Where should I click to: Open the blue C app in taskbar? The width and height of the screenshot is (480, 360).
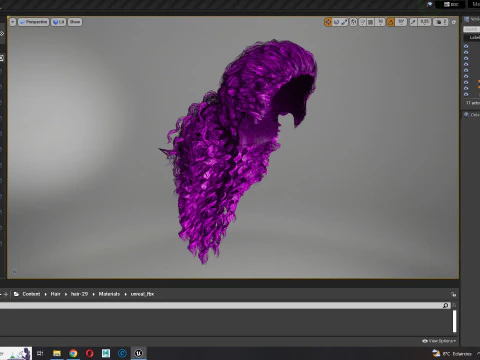(x=122, y=353)
